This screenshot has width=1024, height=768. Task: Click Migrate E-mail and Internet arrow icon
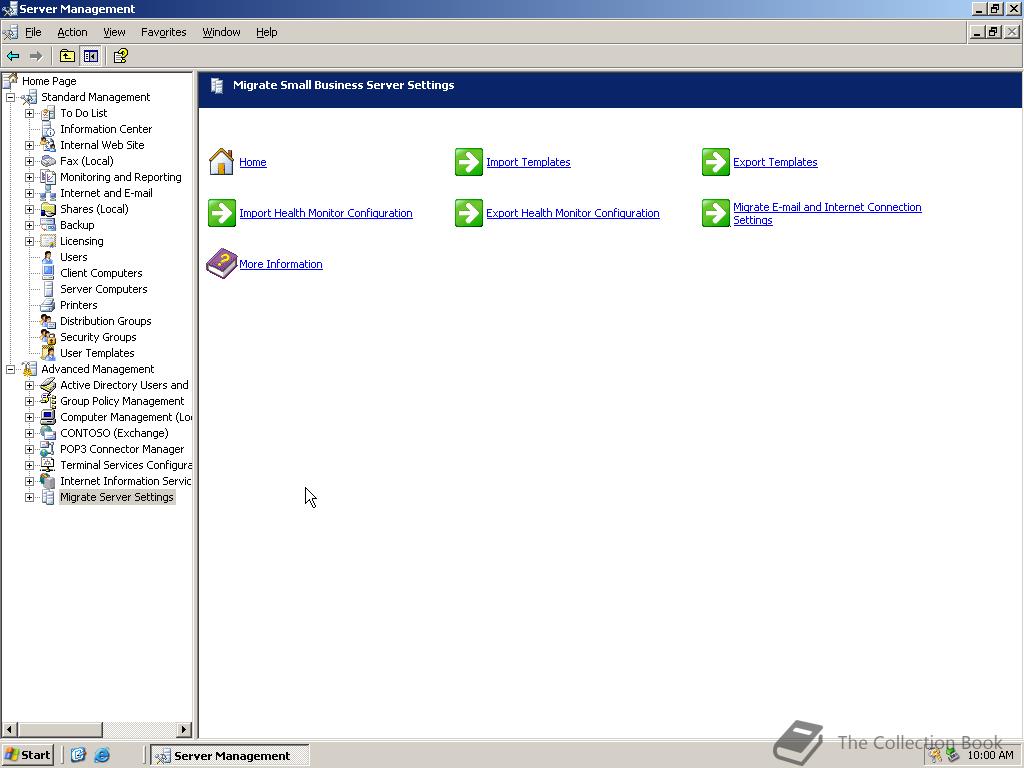[x=716, y=213]
